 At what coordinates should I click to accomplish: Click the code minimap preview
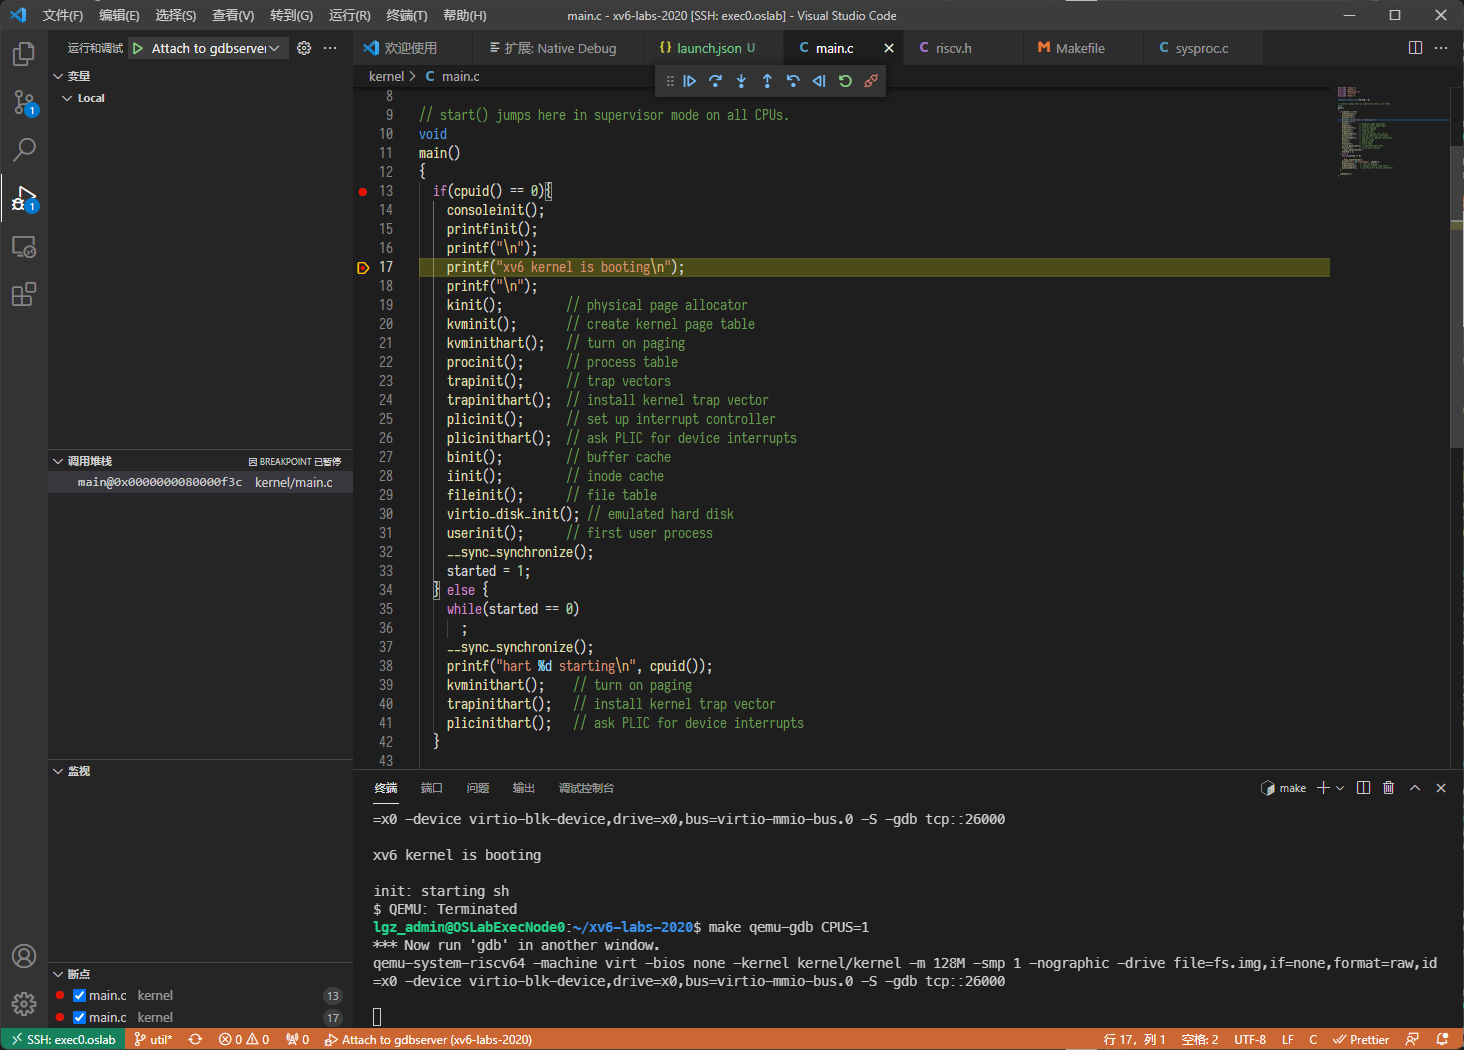[x=1366, y=132]
